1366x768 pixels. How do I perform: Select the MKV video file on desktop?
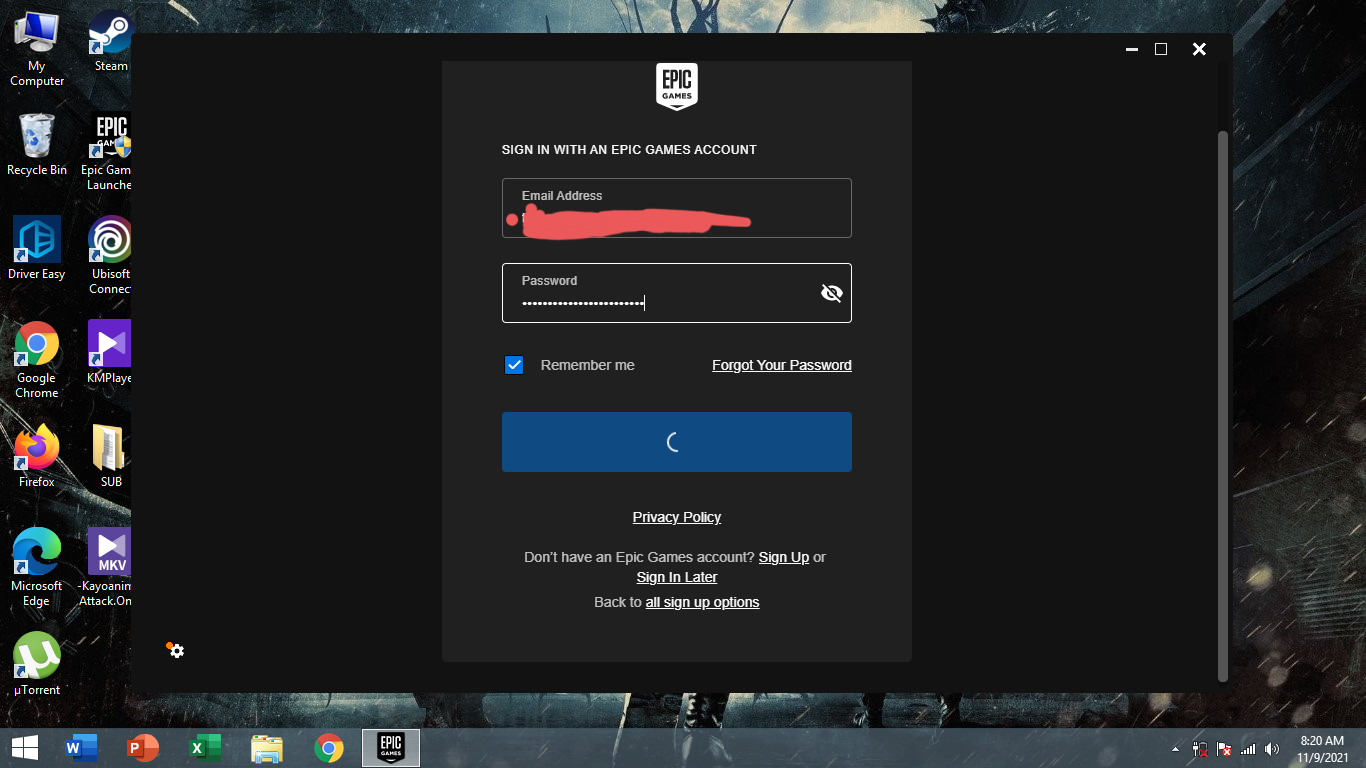pos(107,568)
